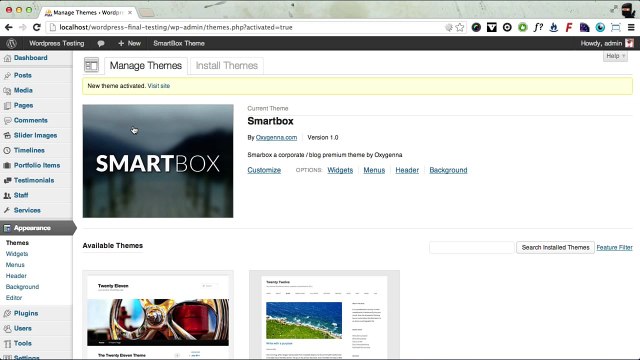Click the Customize theme link

(x=264, y=170)
